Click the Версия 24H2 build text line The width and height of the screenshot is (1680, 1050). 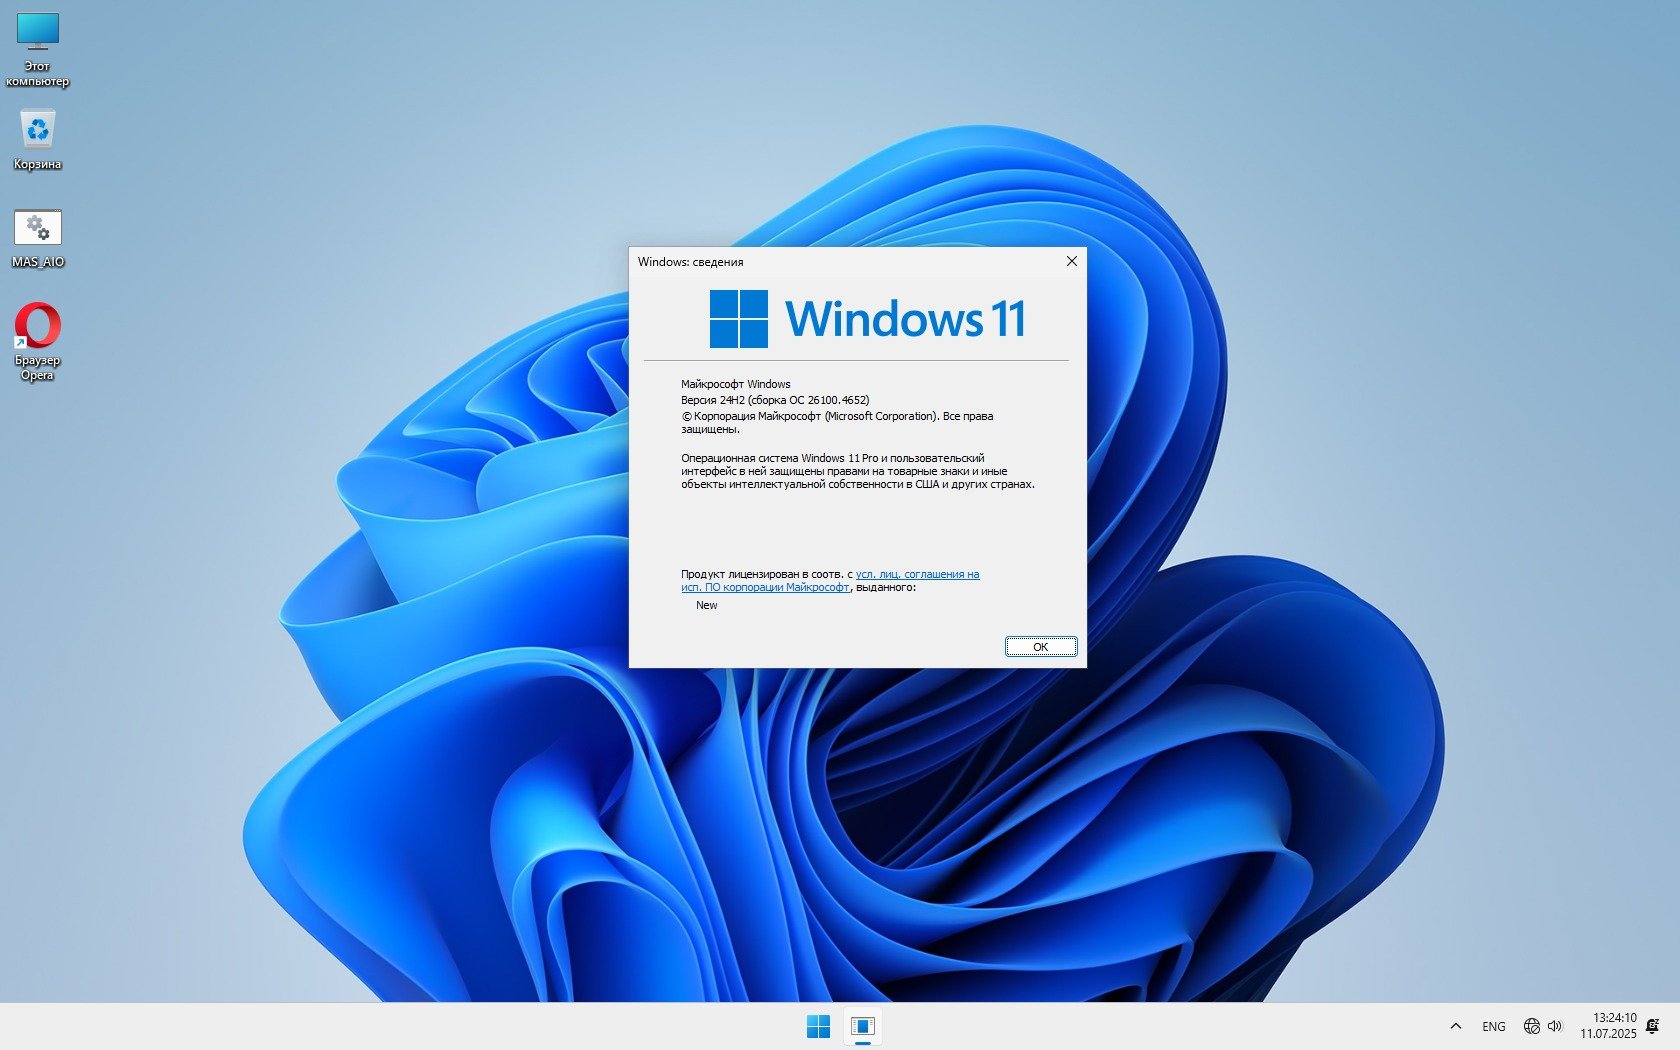(x=775, y=400)
